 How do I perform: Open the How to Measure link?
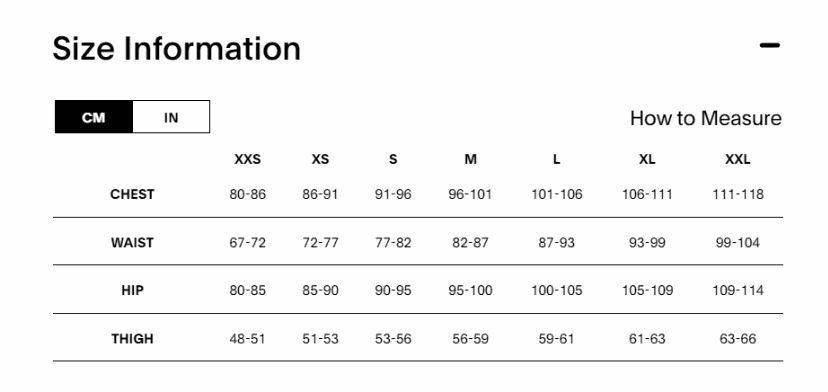click(705, 118)
